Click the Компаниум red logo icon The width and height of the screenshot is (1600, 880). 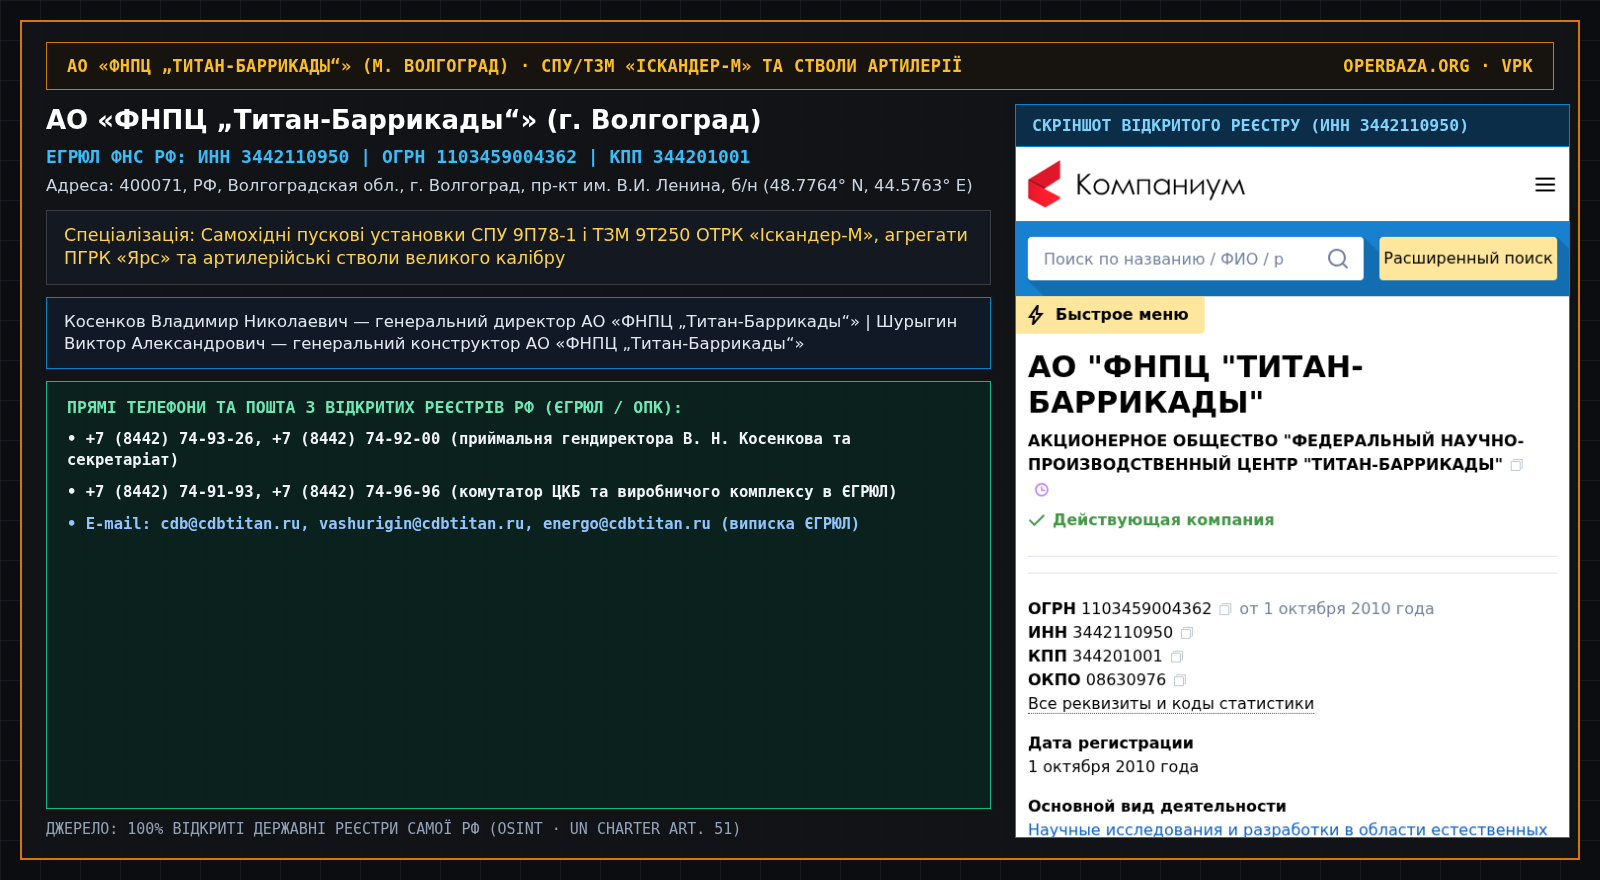click(1045, 185)
